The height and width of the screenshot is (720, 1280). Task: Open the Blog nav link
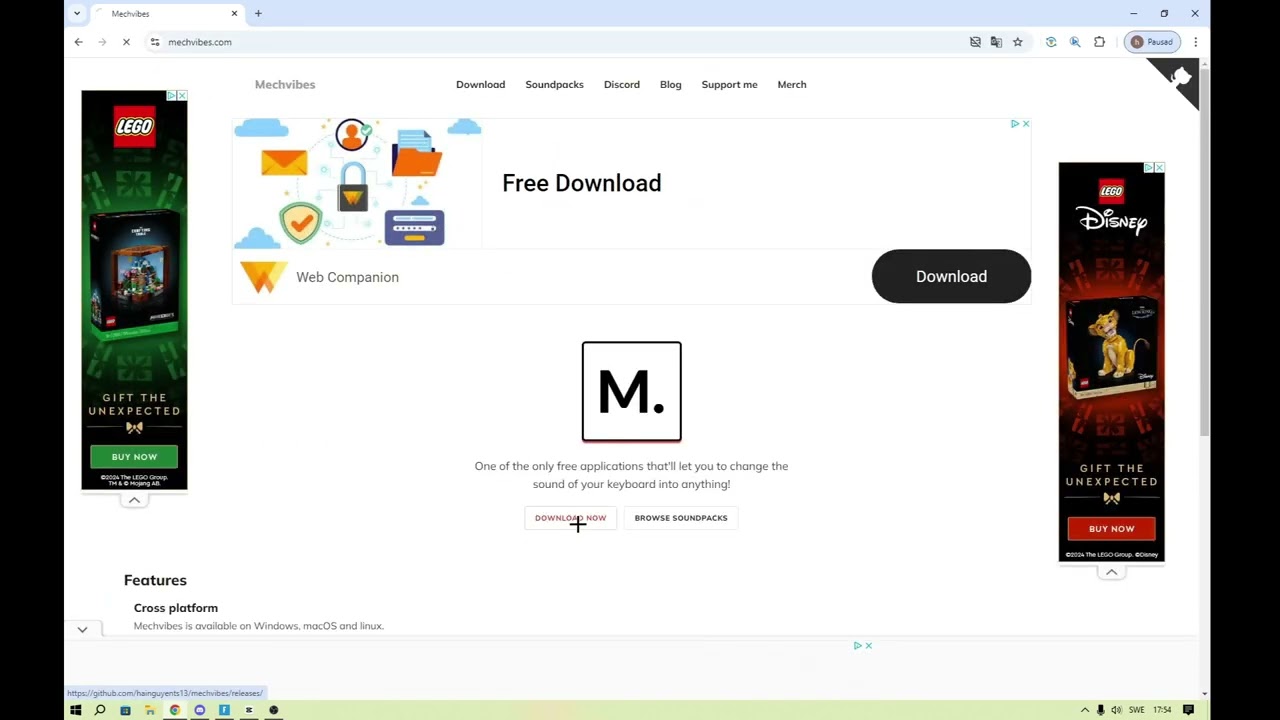click(671, 84)
